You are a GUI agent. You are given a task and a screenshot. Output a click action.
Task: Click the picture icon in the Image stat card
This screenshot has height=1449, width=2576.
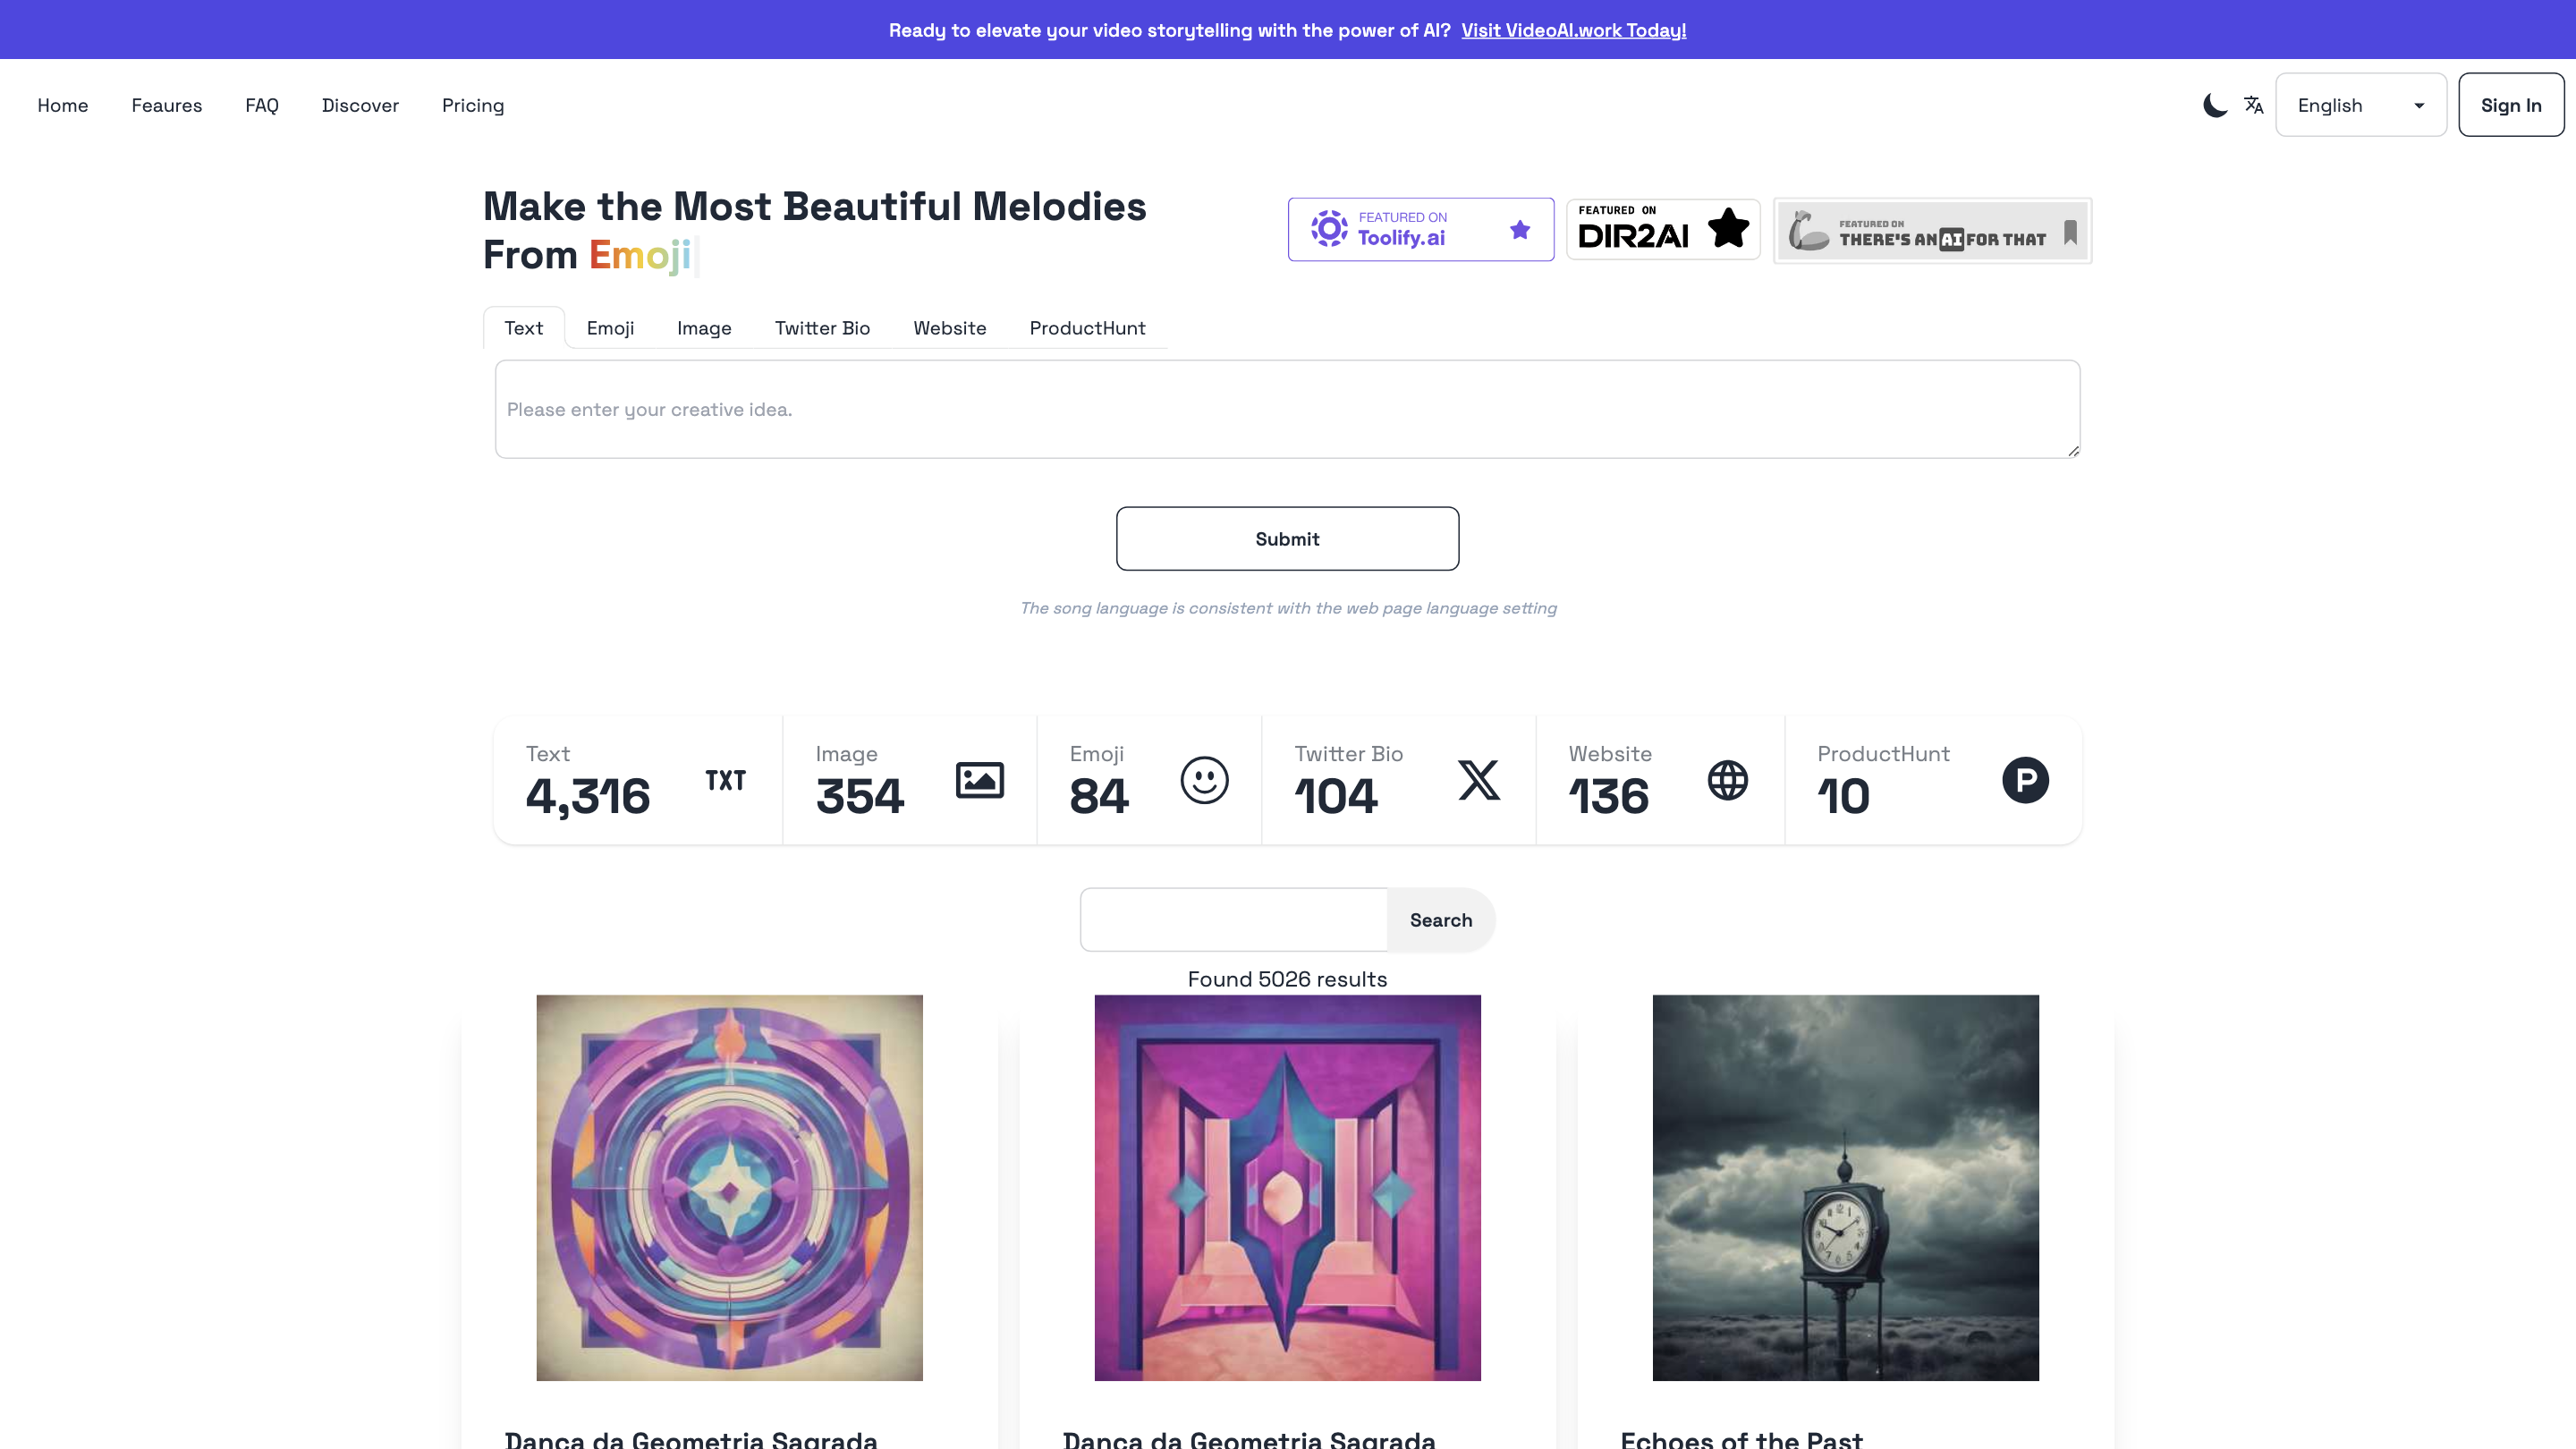(x=979, y=781)
